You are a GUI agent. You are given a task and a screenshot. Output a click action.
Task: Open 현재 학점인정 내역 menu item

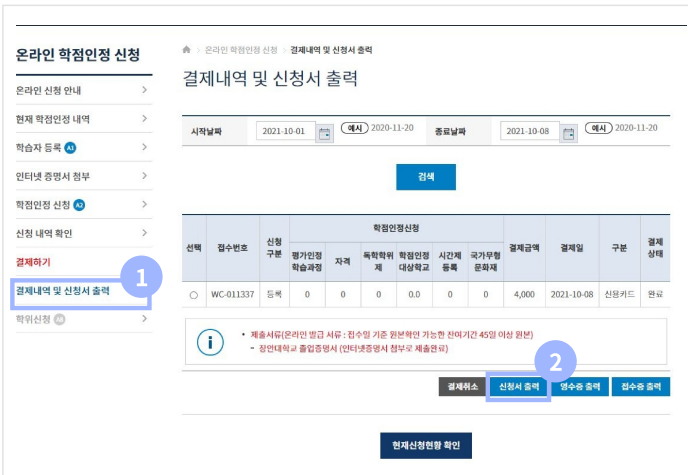[x=84, y=119]
